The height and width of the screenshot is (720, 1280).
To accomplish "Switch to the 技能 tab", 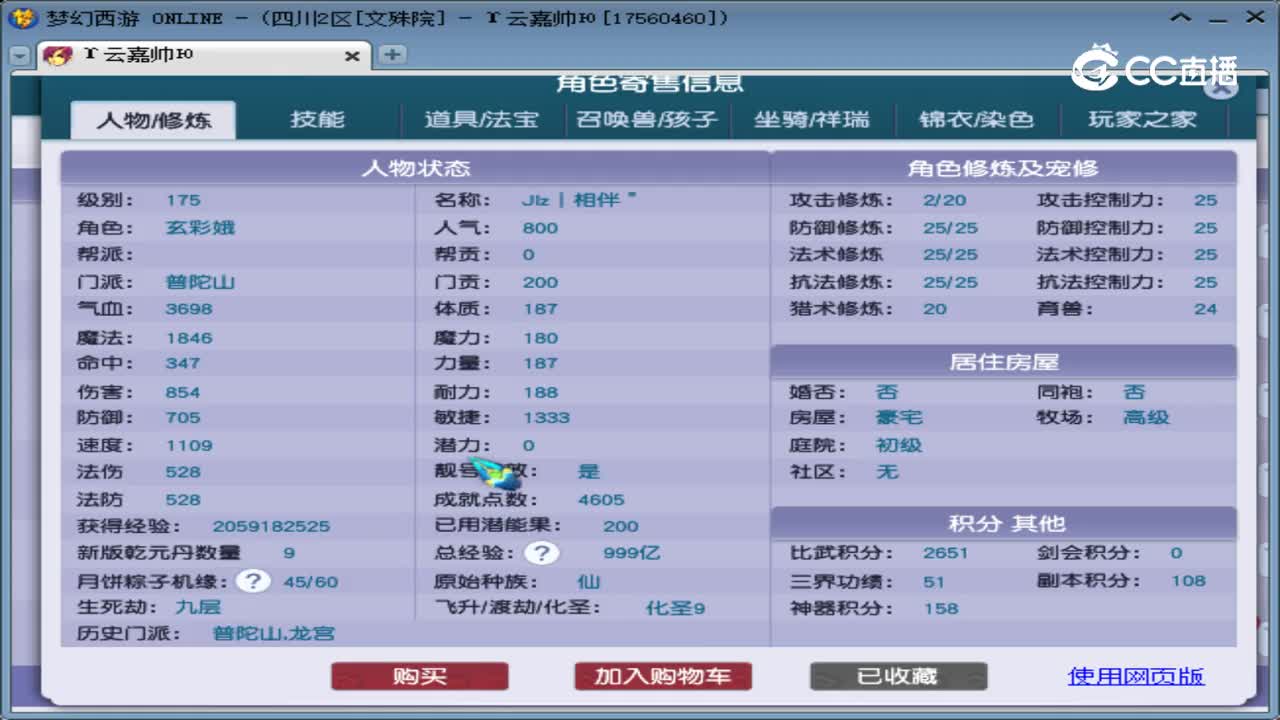I will point(317,120).
